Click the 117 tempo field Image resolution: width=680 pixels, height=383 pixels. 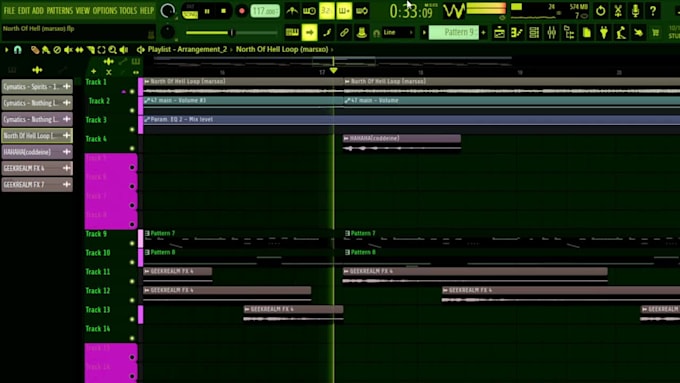(265, 11)
